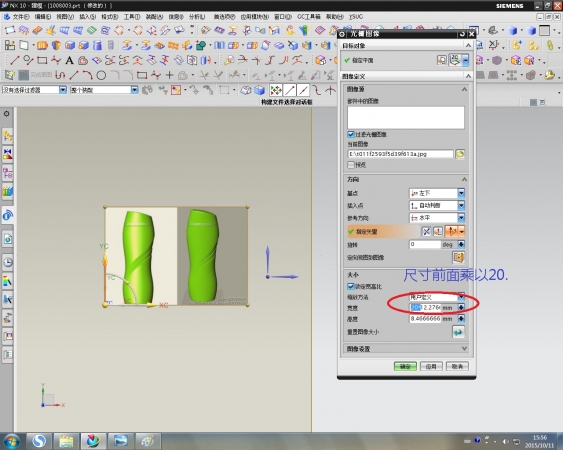Click the browse folder icon beside image path
Screen dimensions: 563x450
pyautogui.click(x=460, y=154)
